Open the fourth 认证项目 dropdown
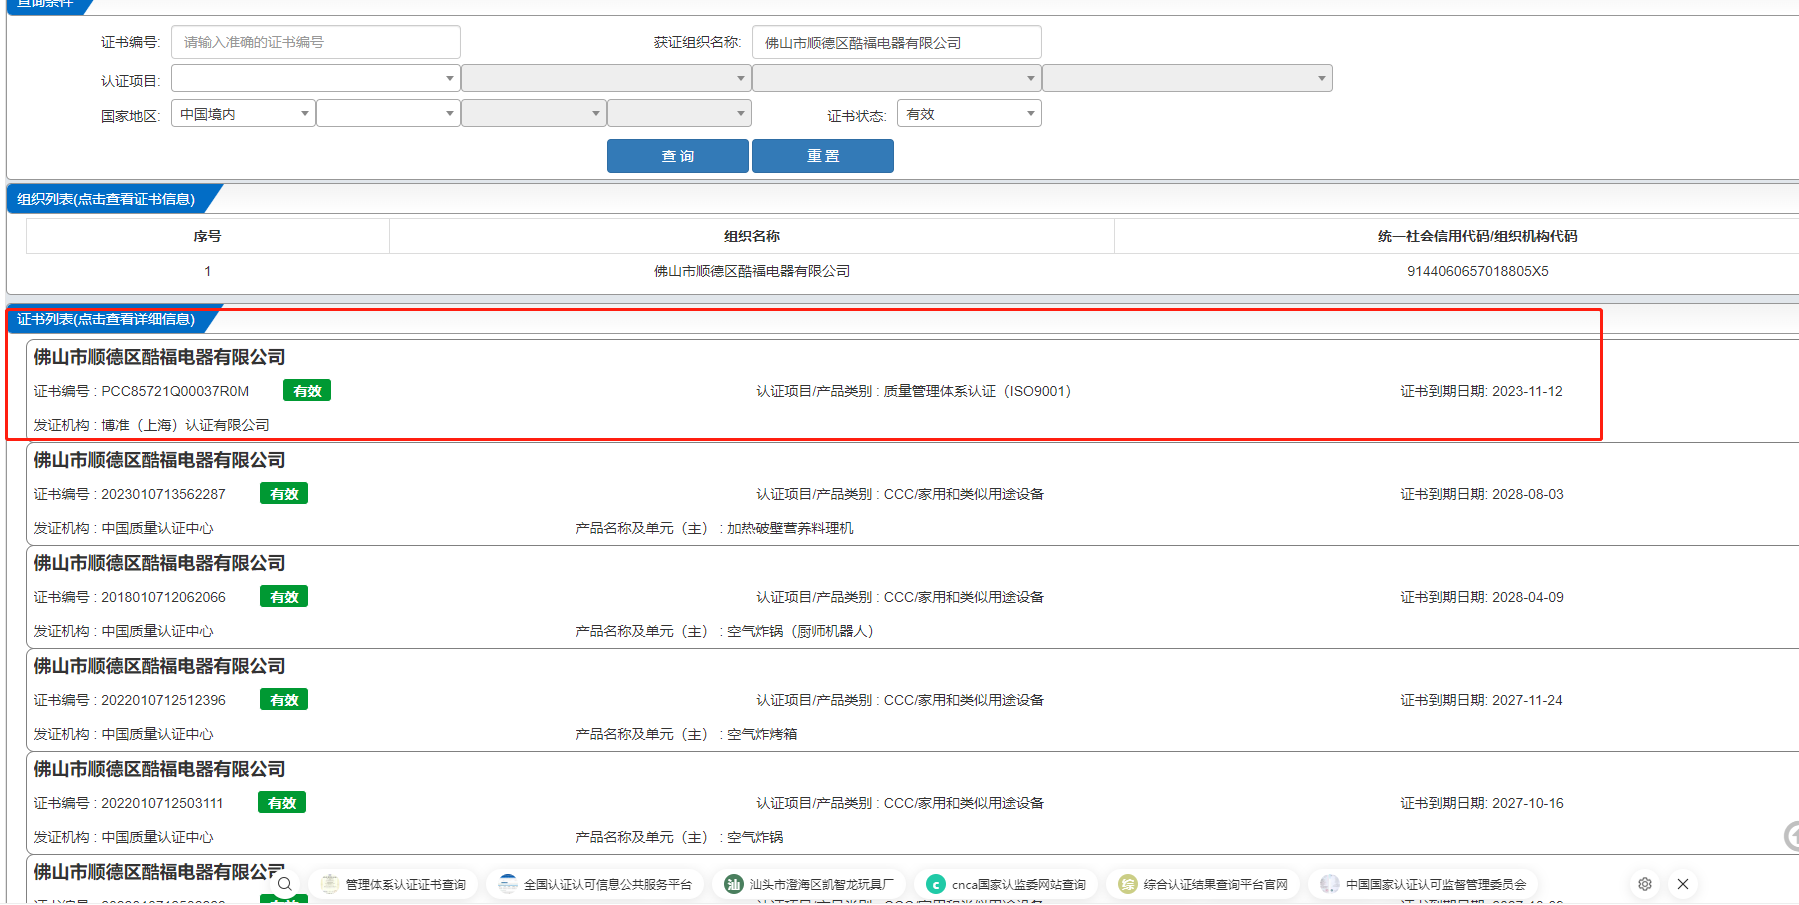Screen dimensions: 1799x905 click(1187, 78)
